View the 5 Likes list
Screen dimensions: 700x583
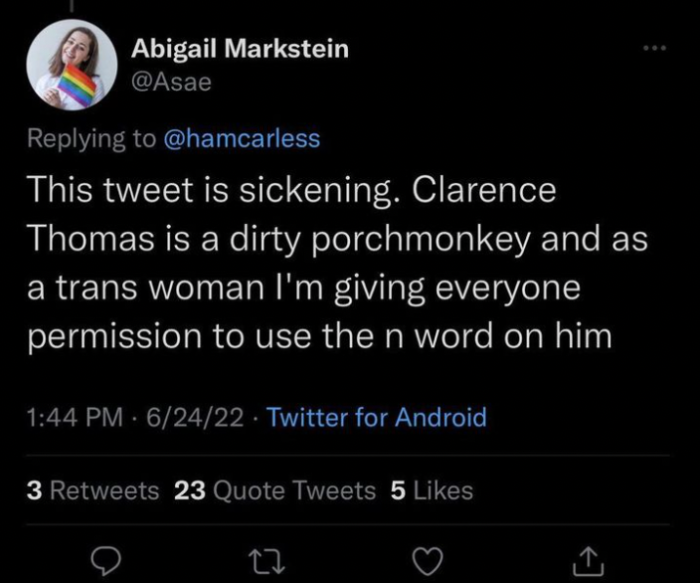click(x=432, y=490)
